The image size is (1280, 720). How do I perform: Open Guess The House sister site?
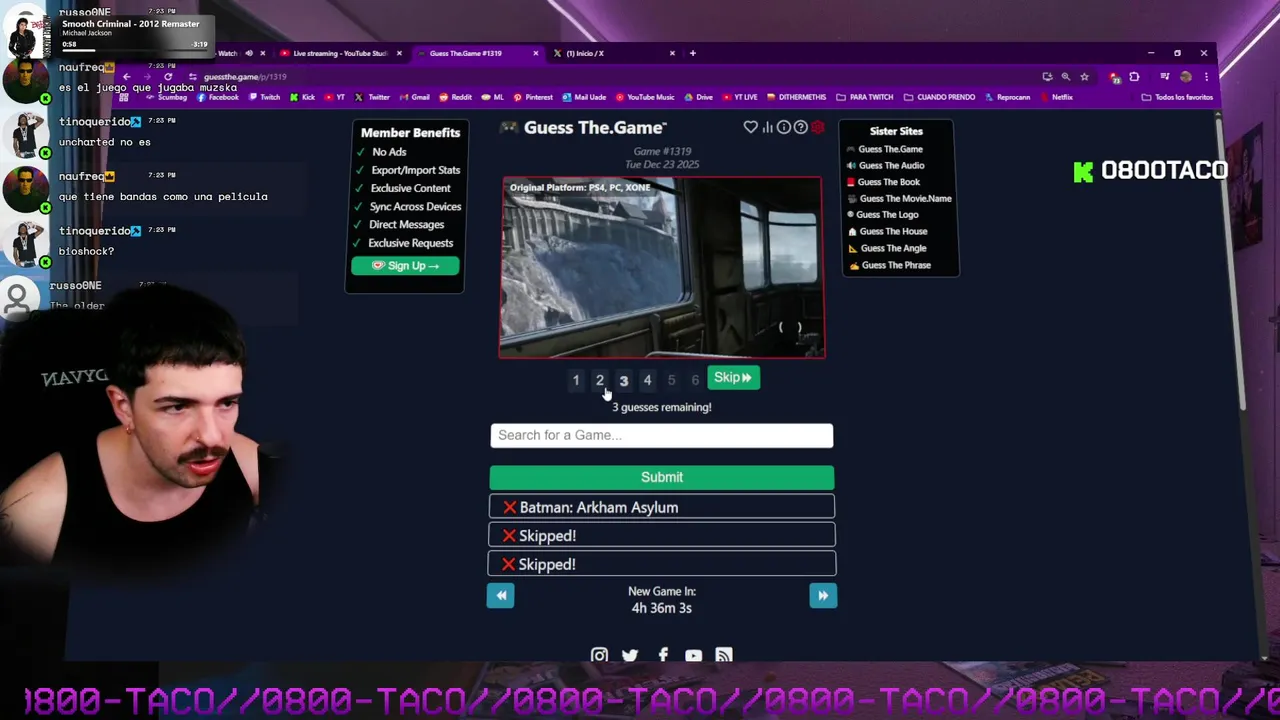click(x=892, y=231)
